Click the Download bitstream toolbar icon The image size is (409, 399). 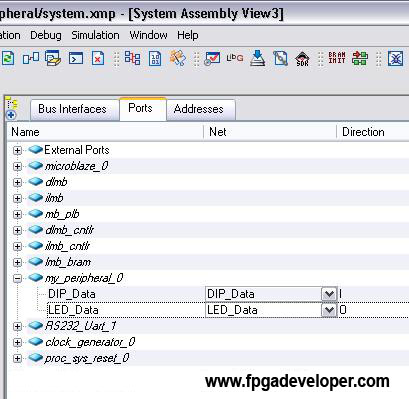point(257,58)
